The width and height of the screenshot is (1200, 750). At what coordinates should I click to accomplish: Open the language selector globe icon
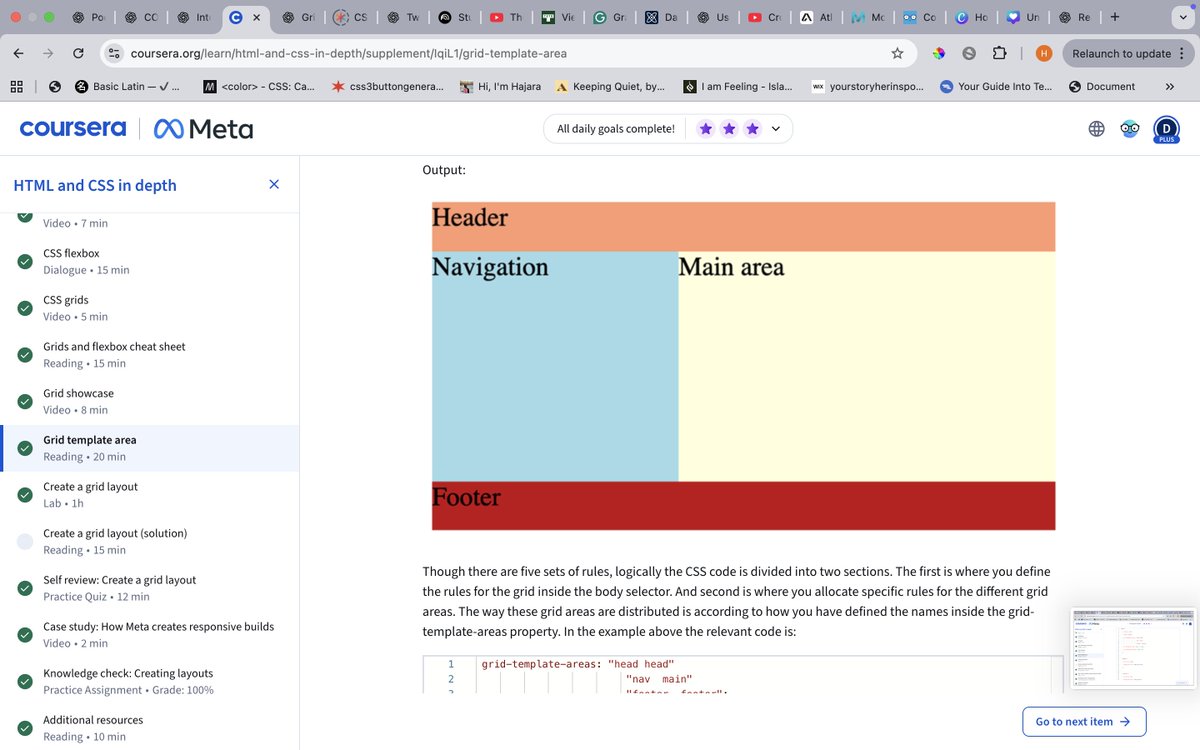1096,128
